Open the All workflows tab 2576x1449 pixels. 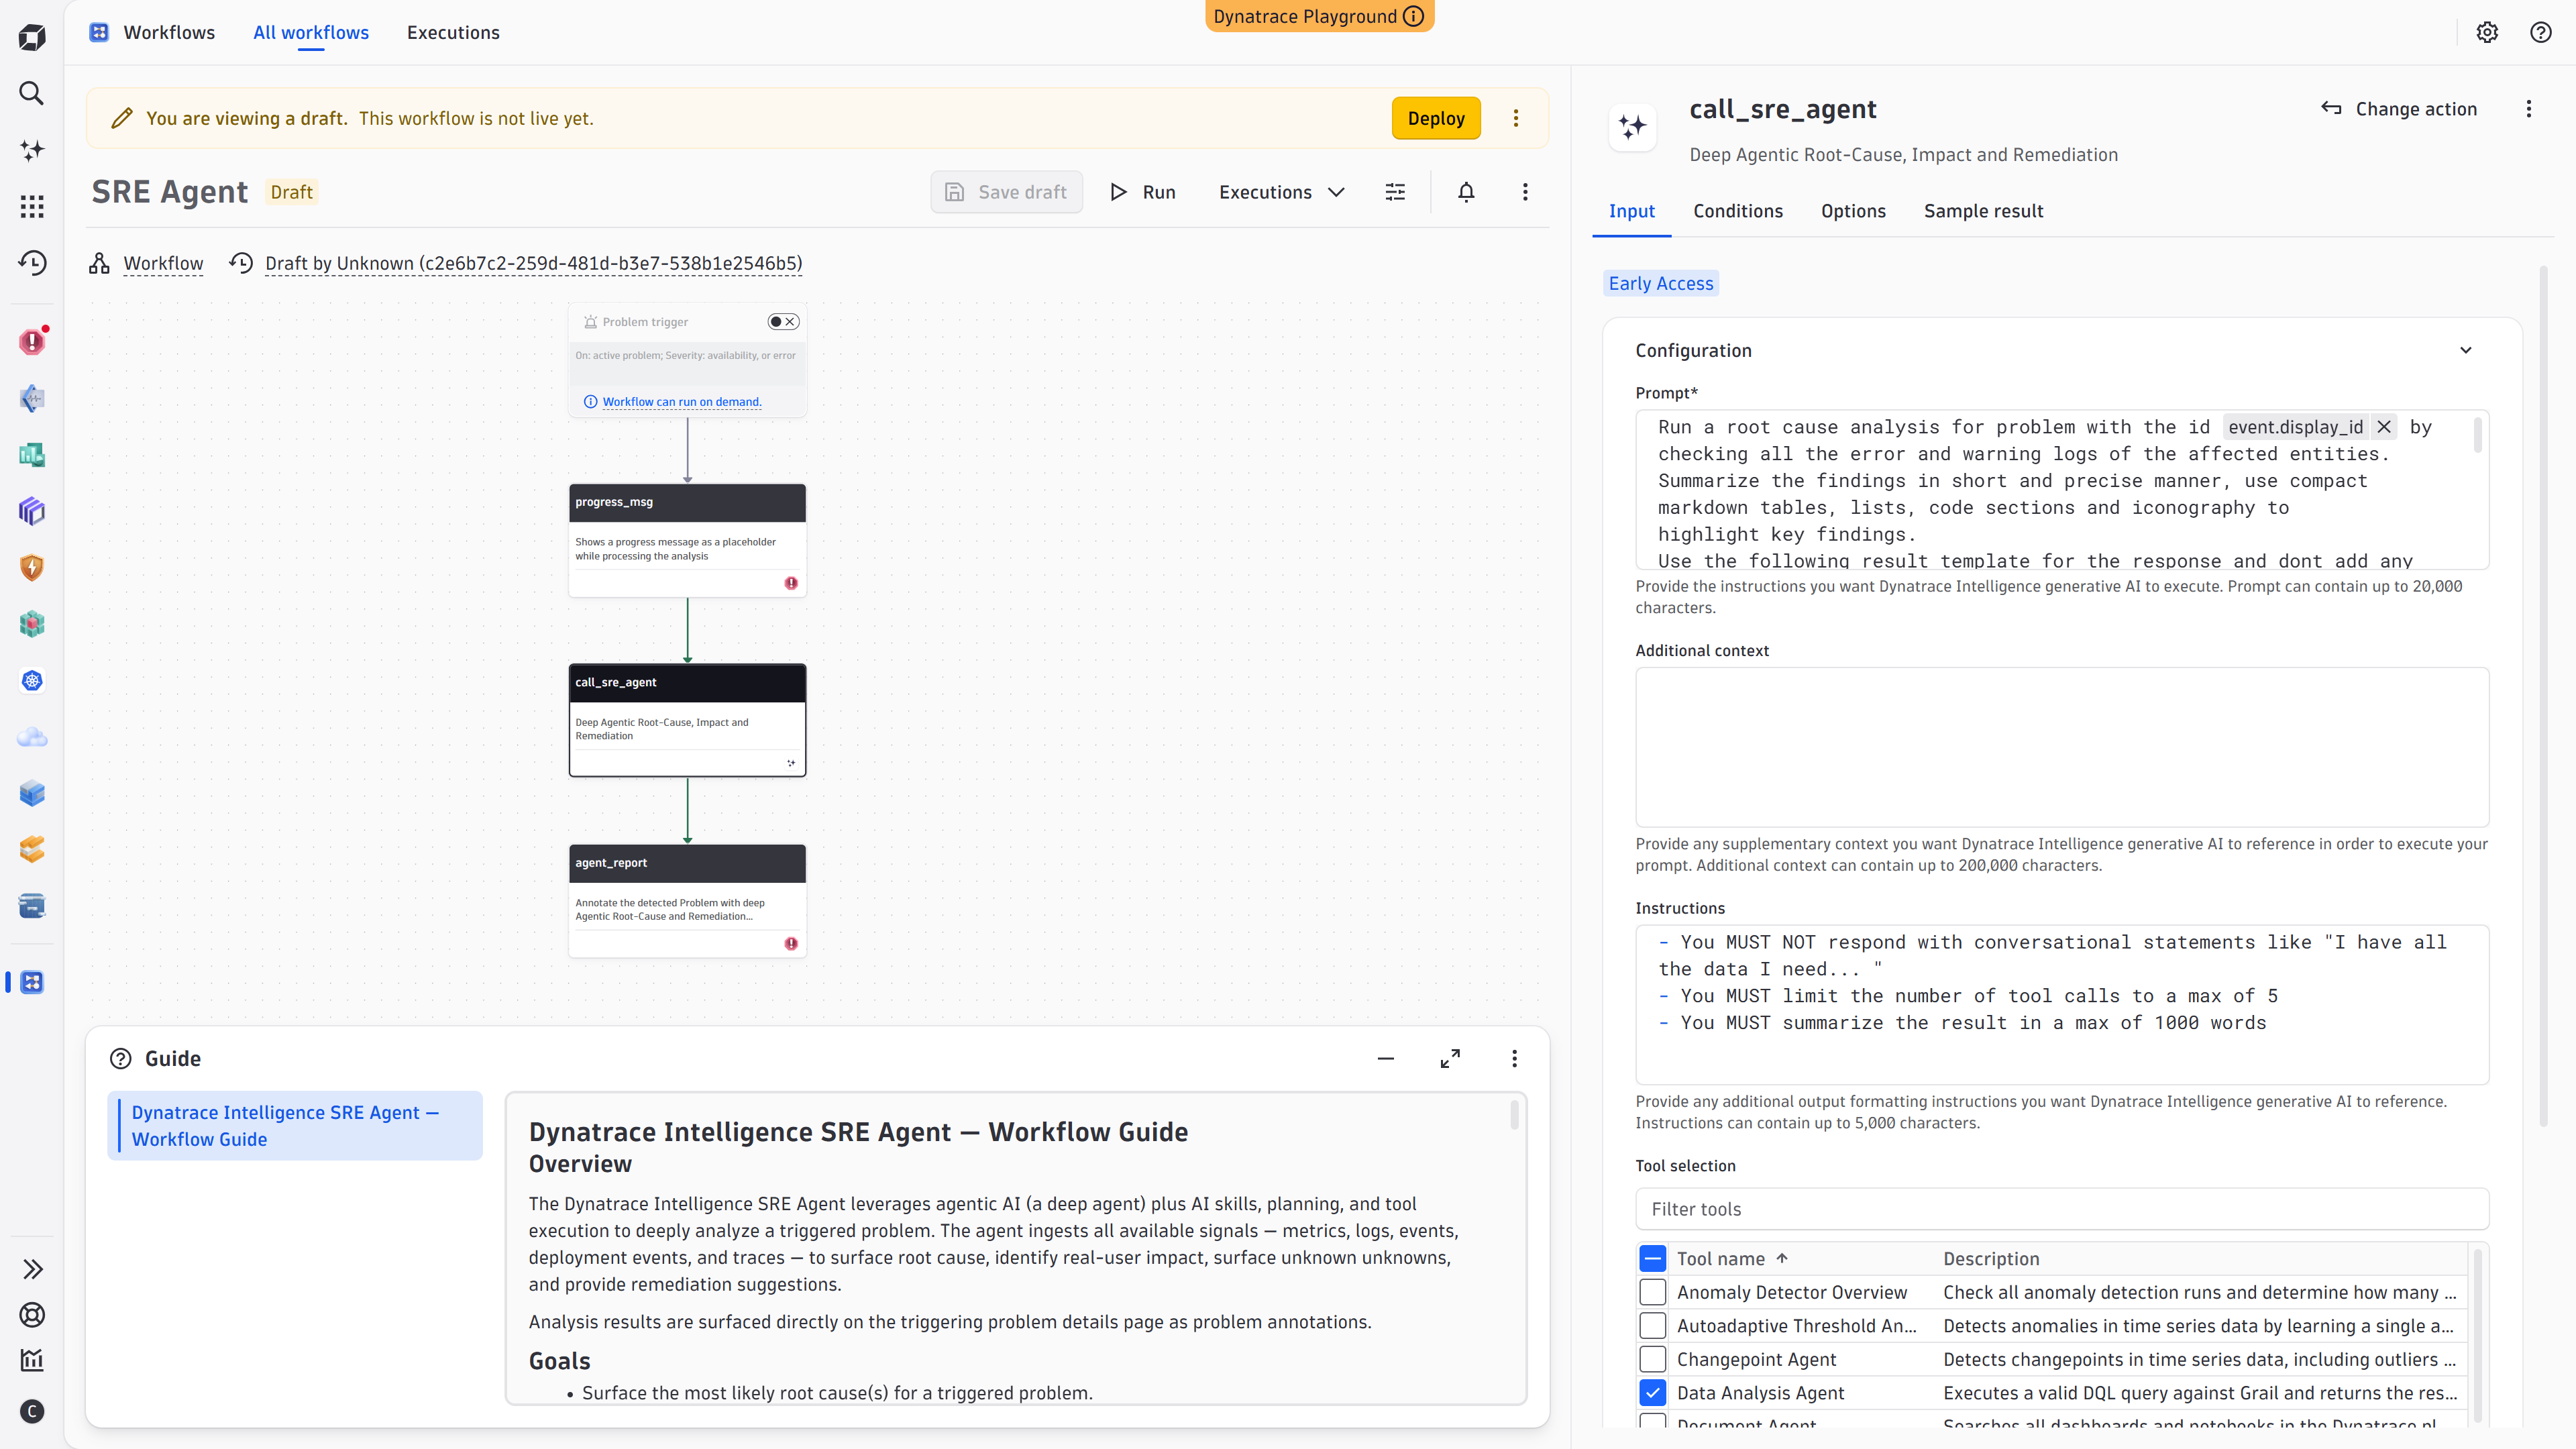point(311,32)
